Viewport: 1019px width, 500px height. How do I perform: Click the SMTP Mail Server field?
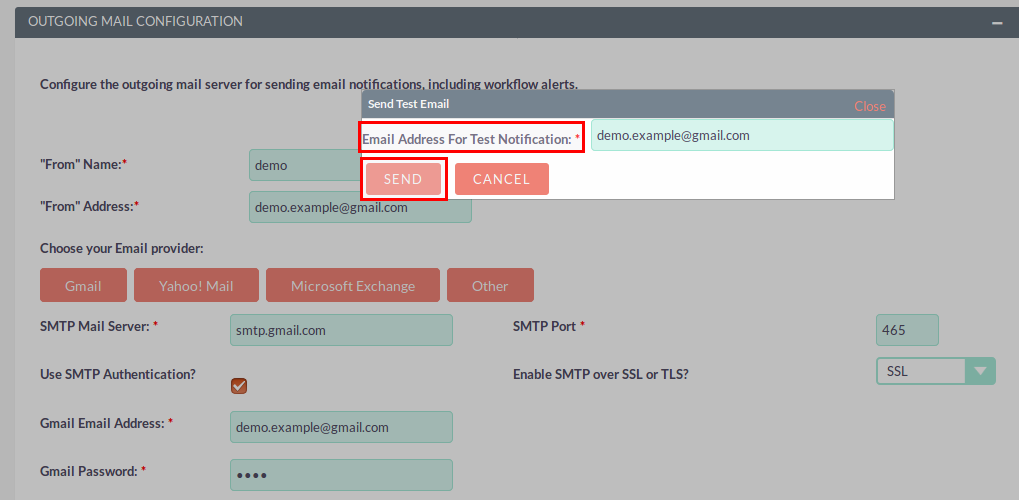click(341, 330)
